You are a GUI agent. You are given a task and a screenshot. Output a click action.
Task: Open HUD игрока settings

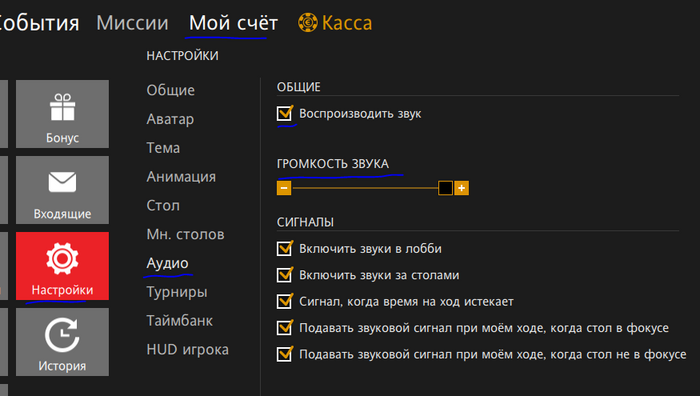pyautogui.click(x=188, y=350)
